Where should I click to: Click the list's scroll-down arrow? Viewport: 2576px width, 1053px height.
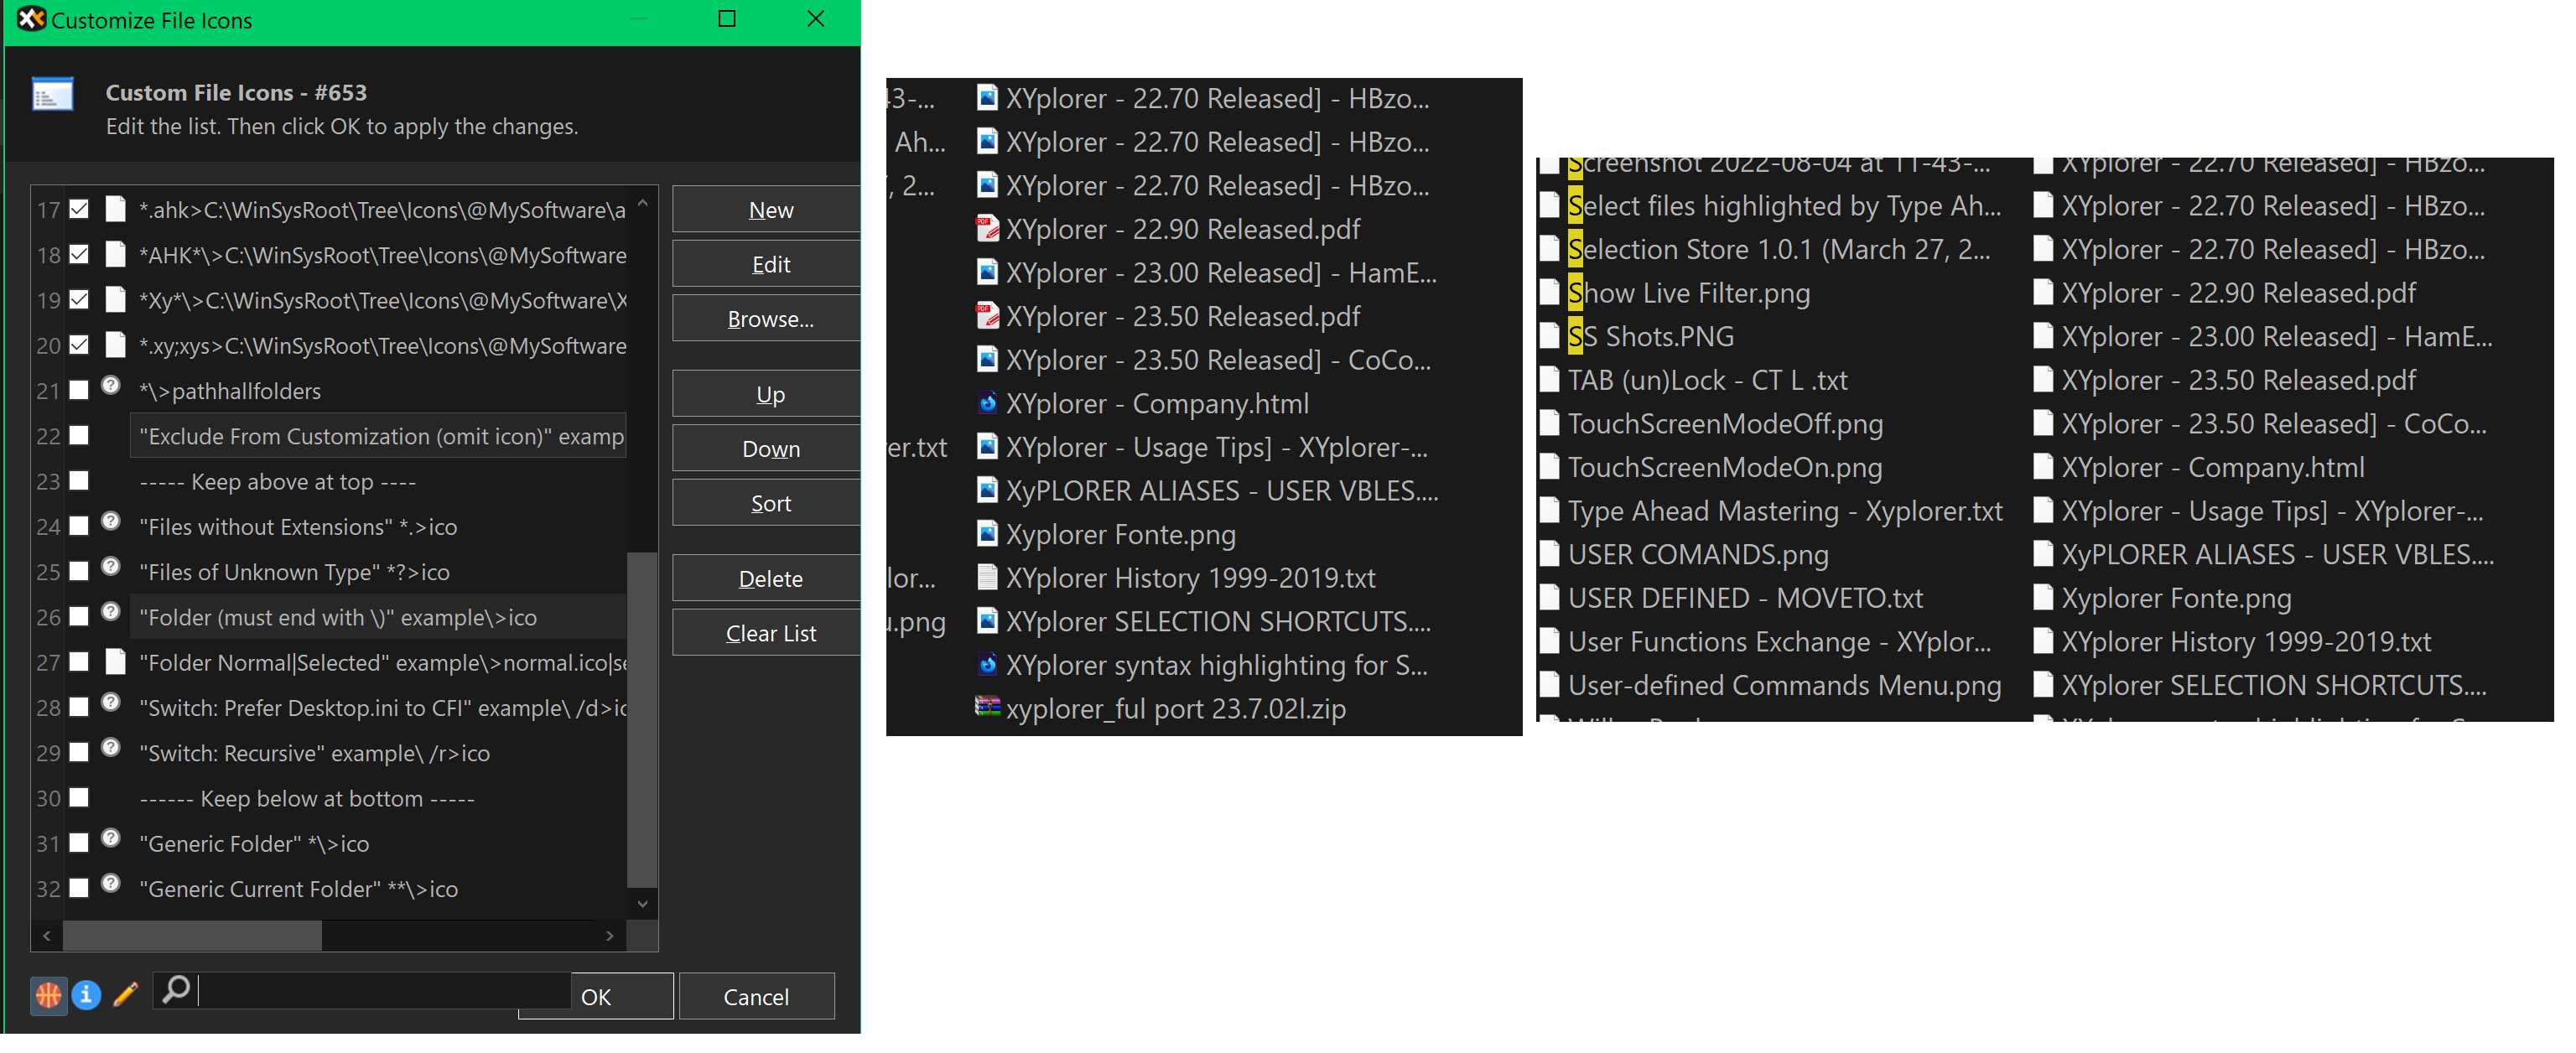click(642, 903)
